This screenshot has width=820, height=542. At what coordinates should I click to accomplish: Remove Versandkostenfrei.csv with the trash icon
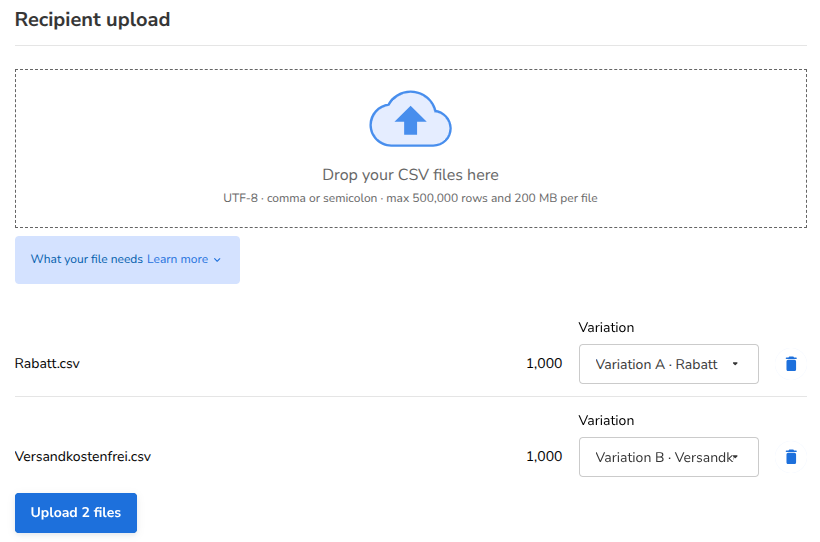pos(791,457)
